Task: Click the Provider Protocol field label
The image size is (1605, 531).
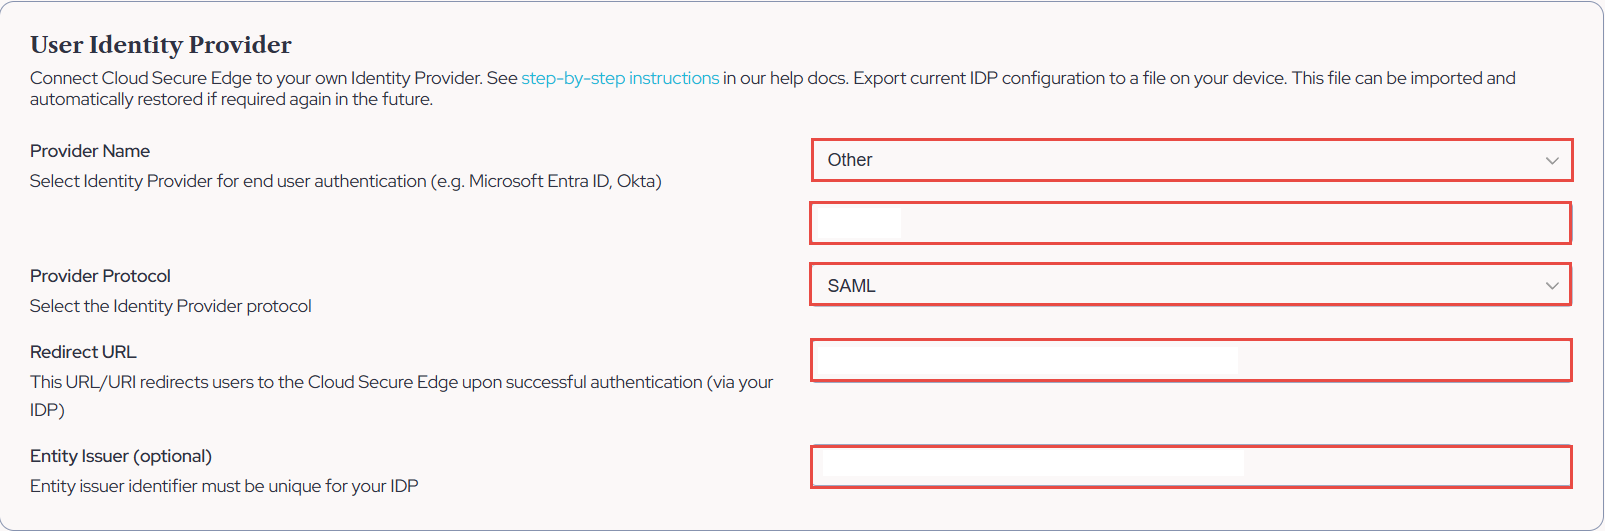Action: (100, 276)
